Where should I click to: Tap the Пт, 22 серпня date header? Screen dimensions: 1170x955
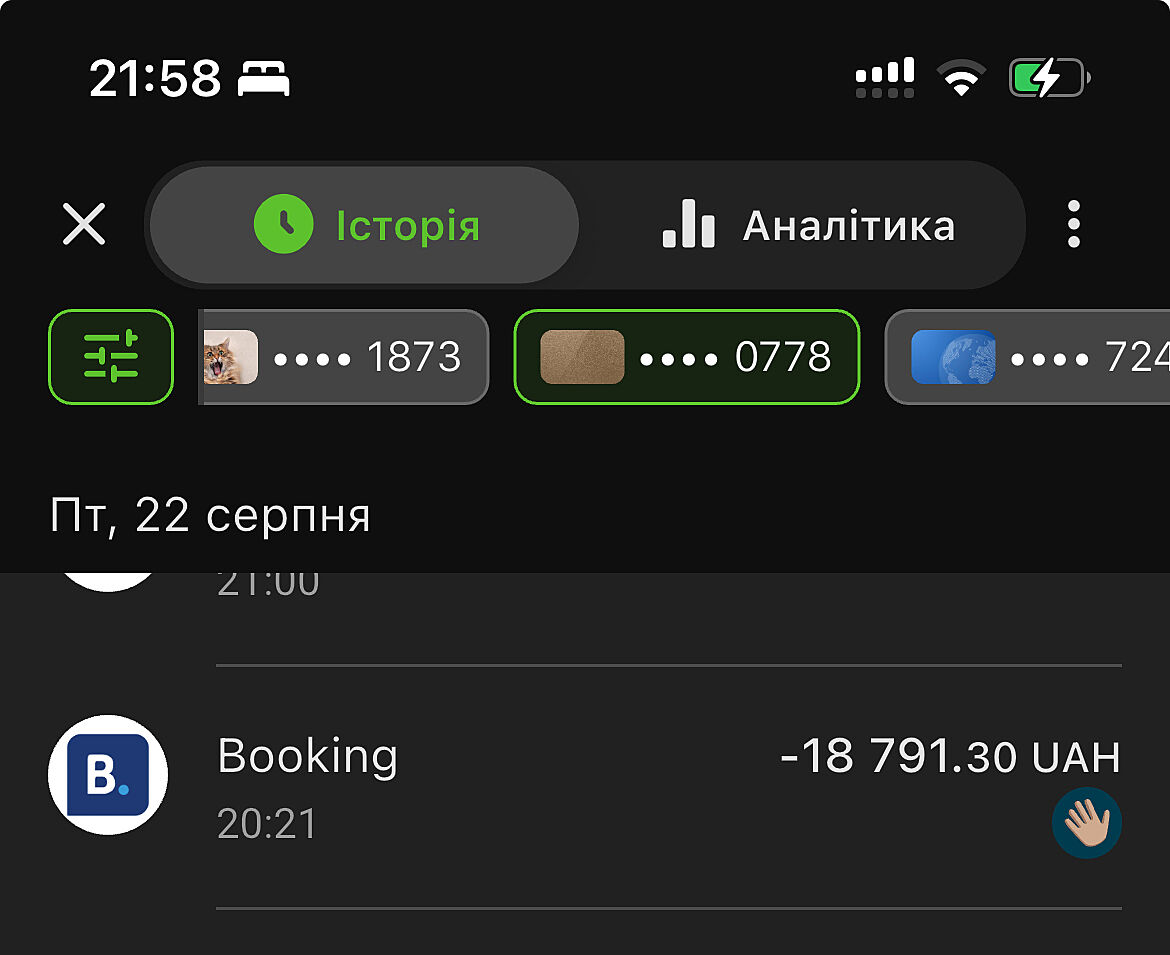pos(210,516)
